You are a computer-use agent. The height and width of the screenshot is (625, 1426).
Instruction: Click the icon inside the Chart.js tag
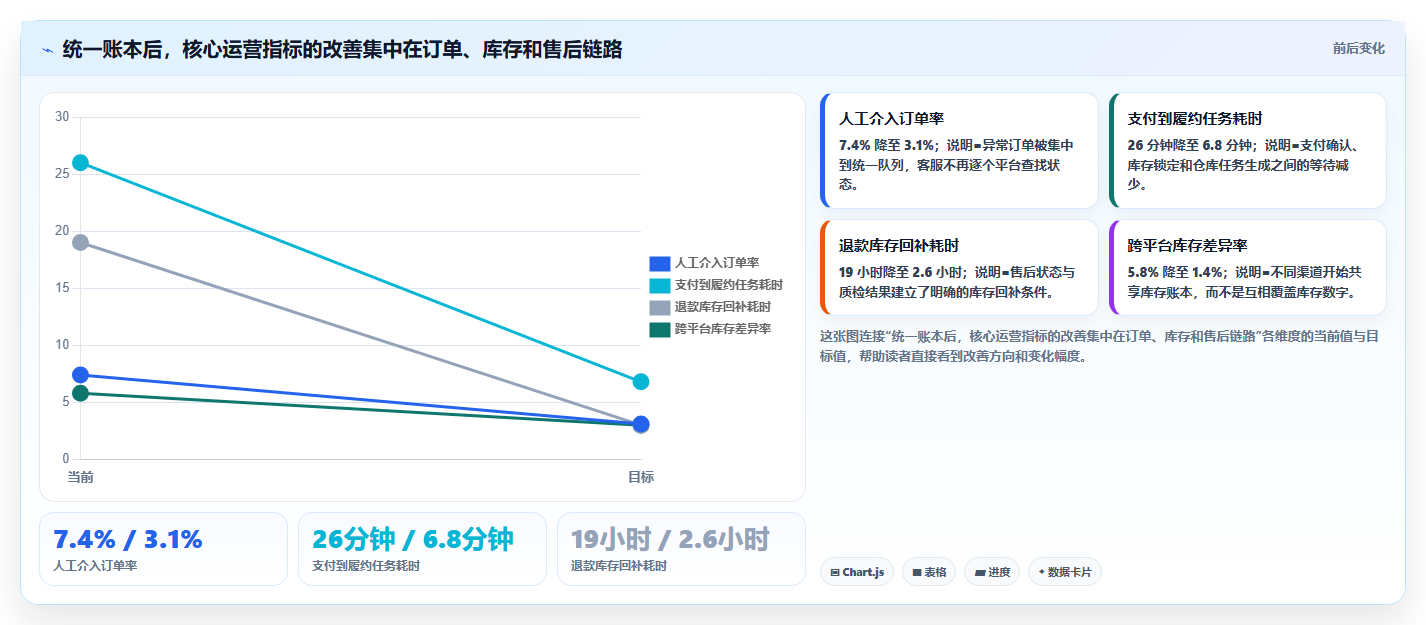(835, 573)
